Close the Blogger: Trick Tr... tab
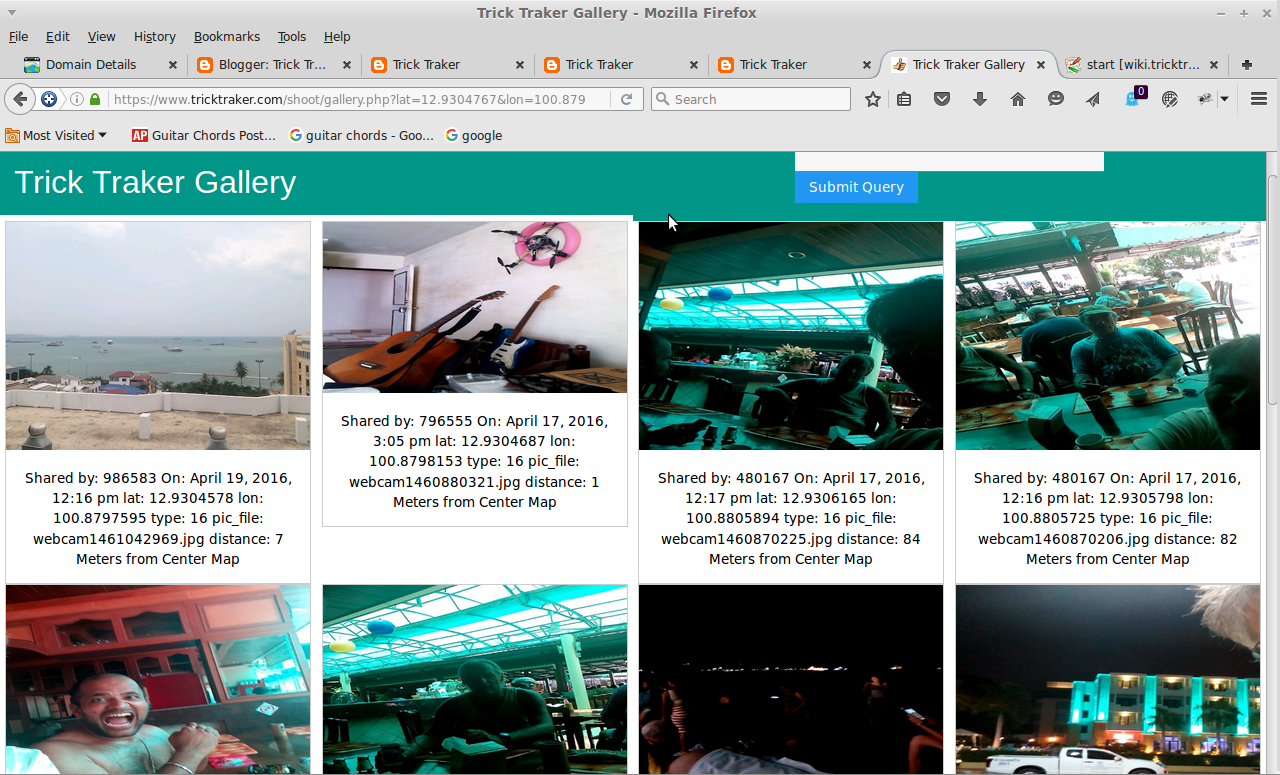This screenshot has height=775, width=1280. tap(346, 64)
